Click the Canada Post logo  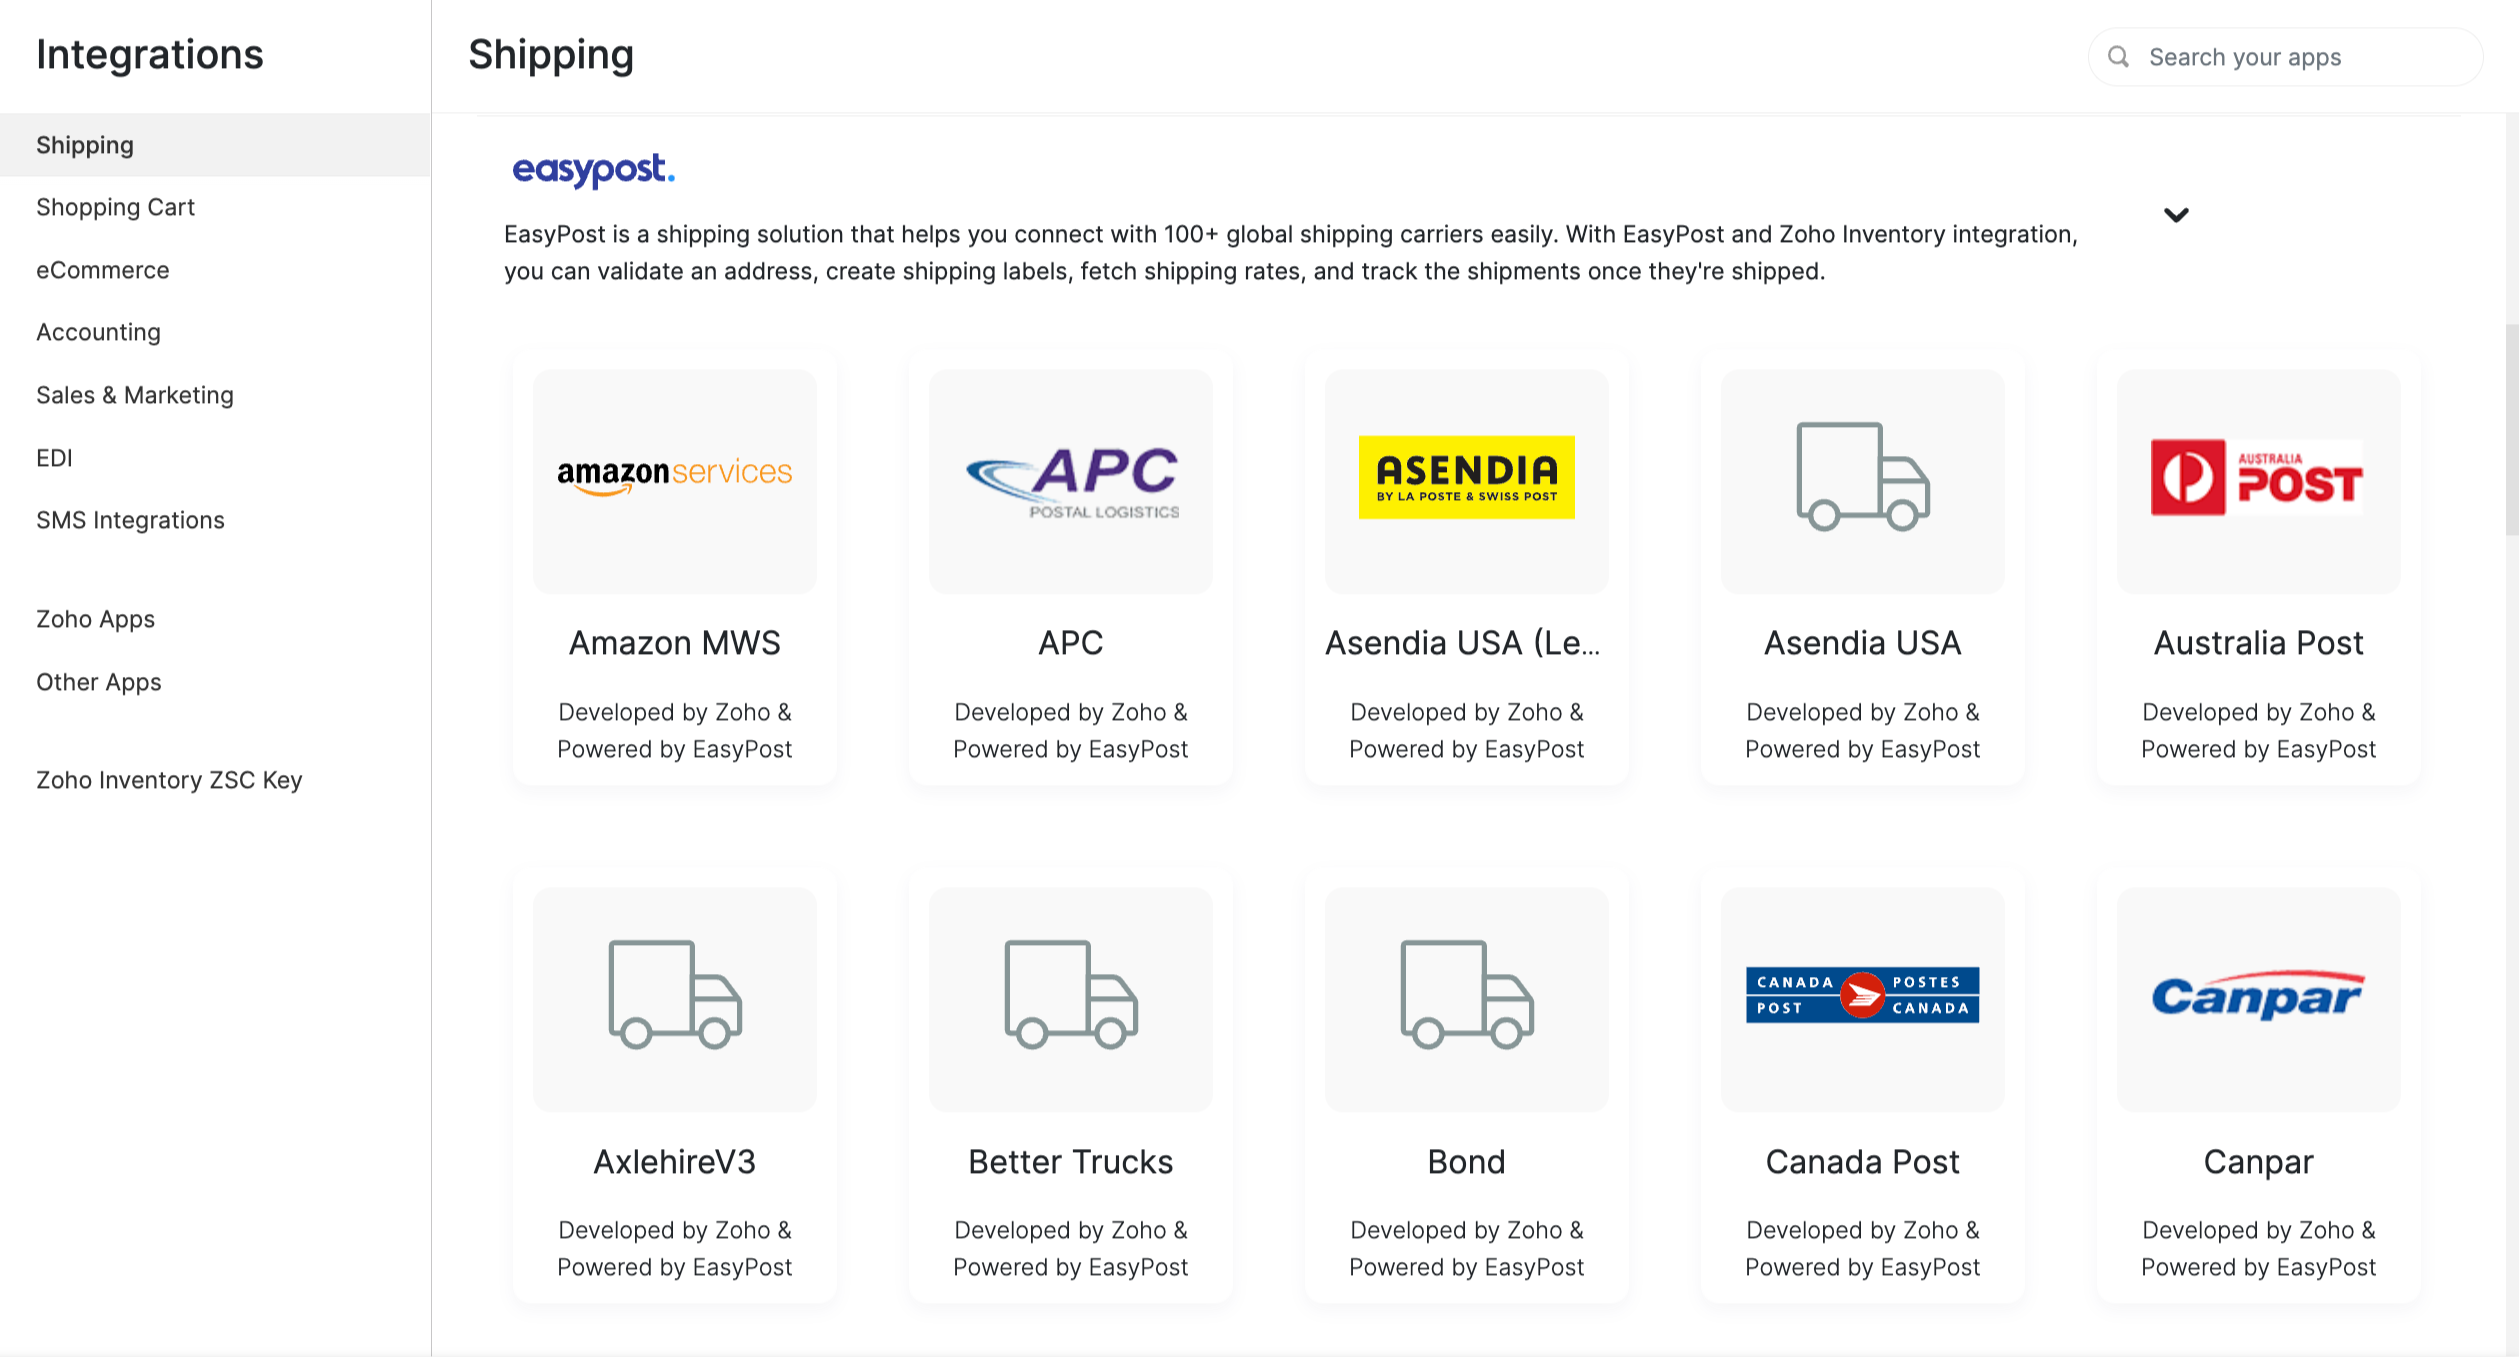click(1862, 995)
